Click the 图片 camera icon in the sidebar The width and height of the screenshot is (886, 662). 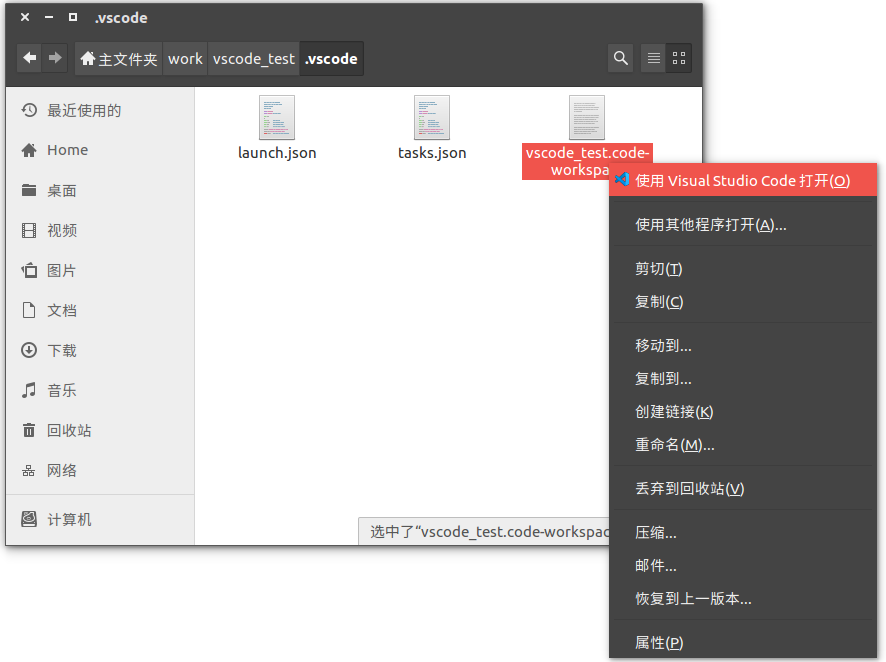(29, 270)
